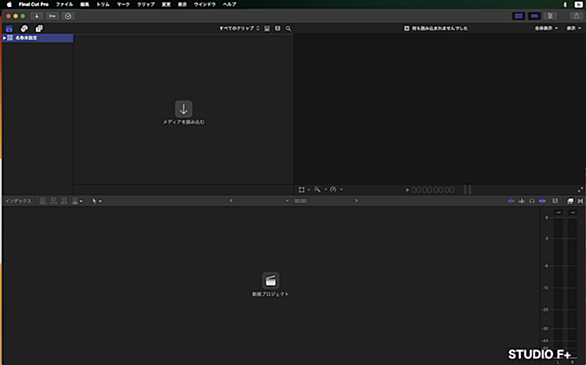Click the viewer timecode 00:00:00:00
This screenshot has height=365, width=586.
click(433, 190)
